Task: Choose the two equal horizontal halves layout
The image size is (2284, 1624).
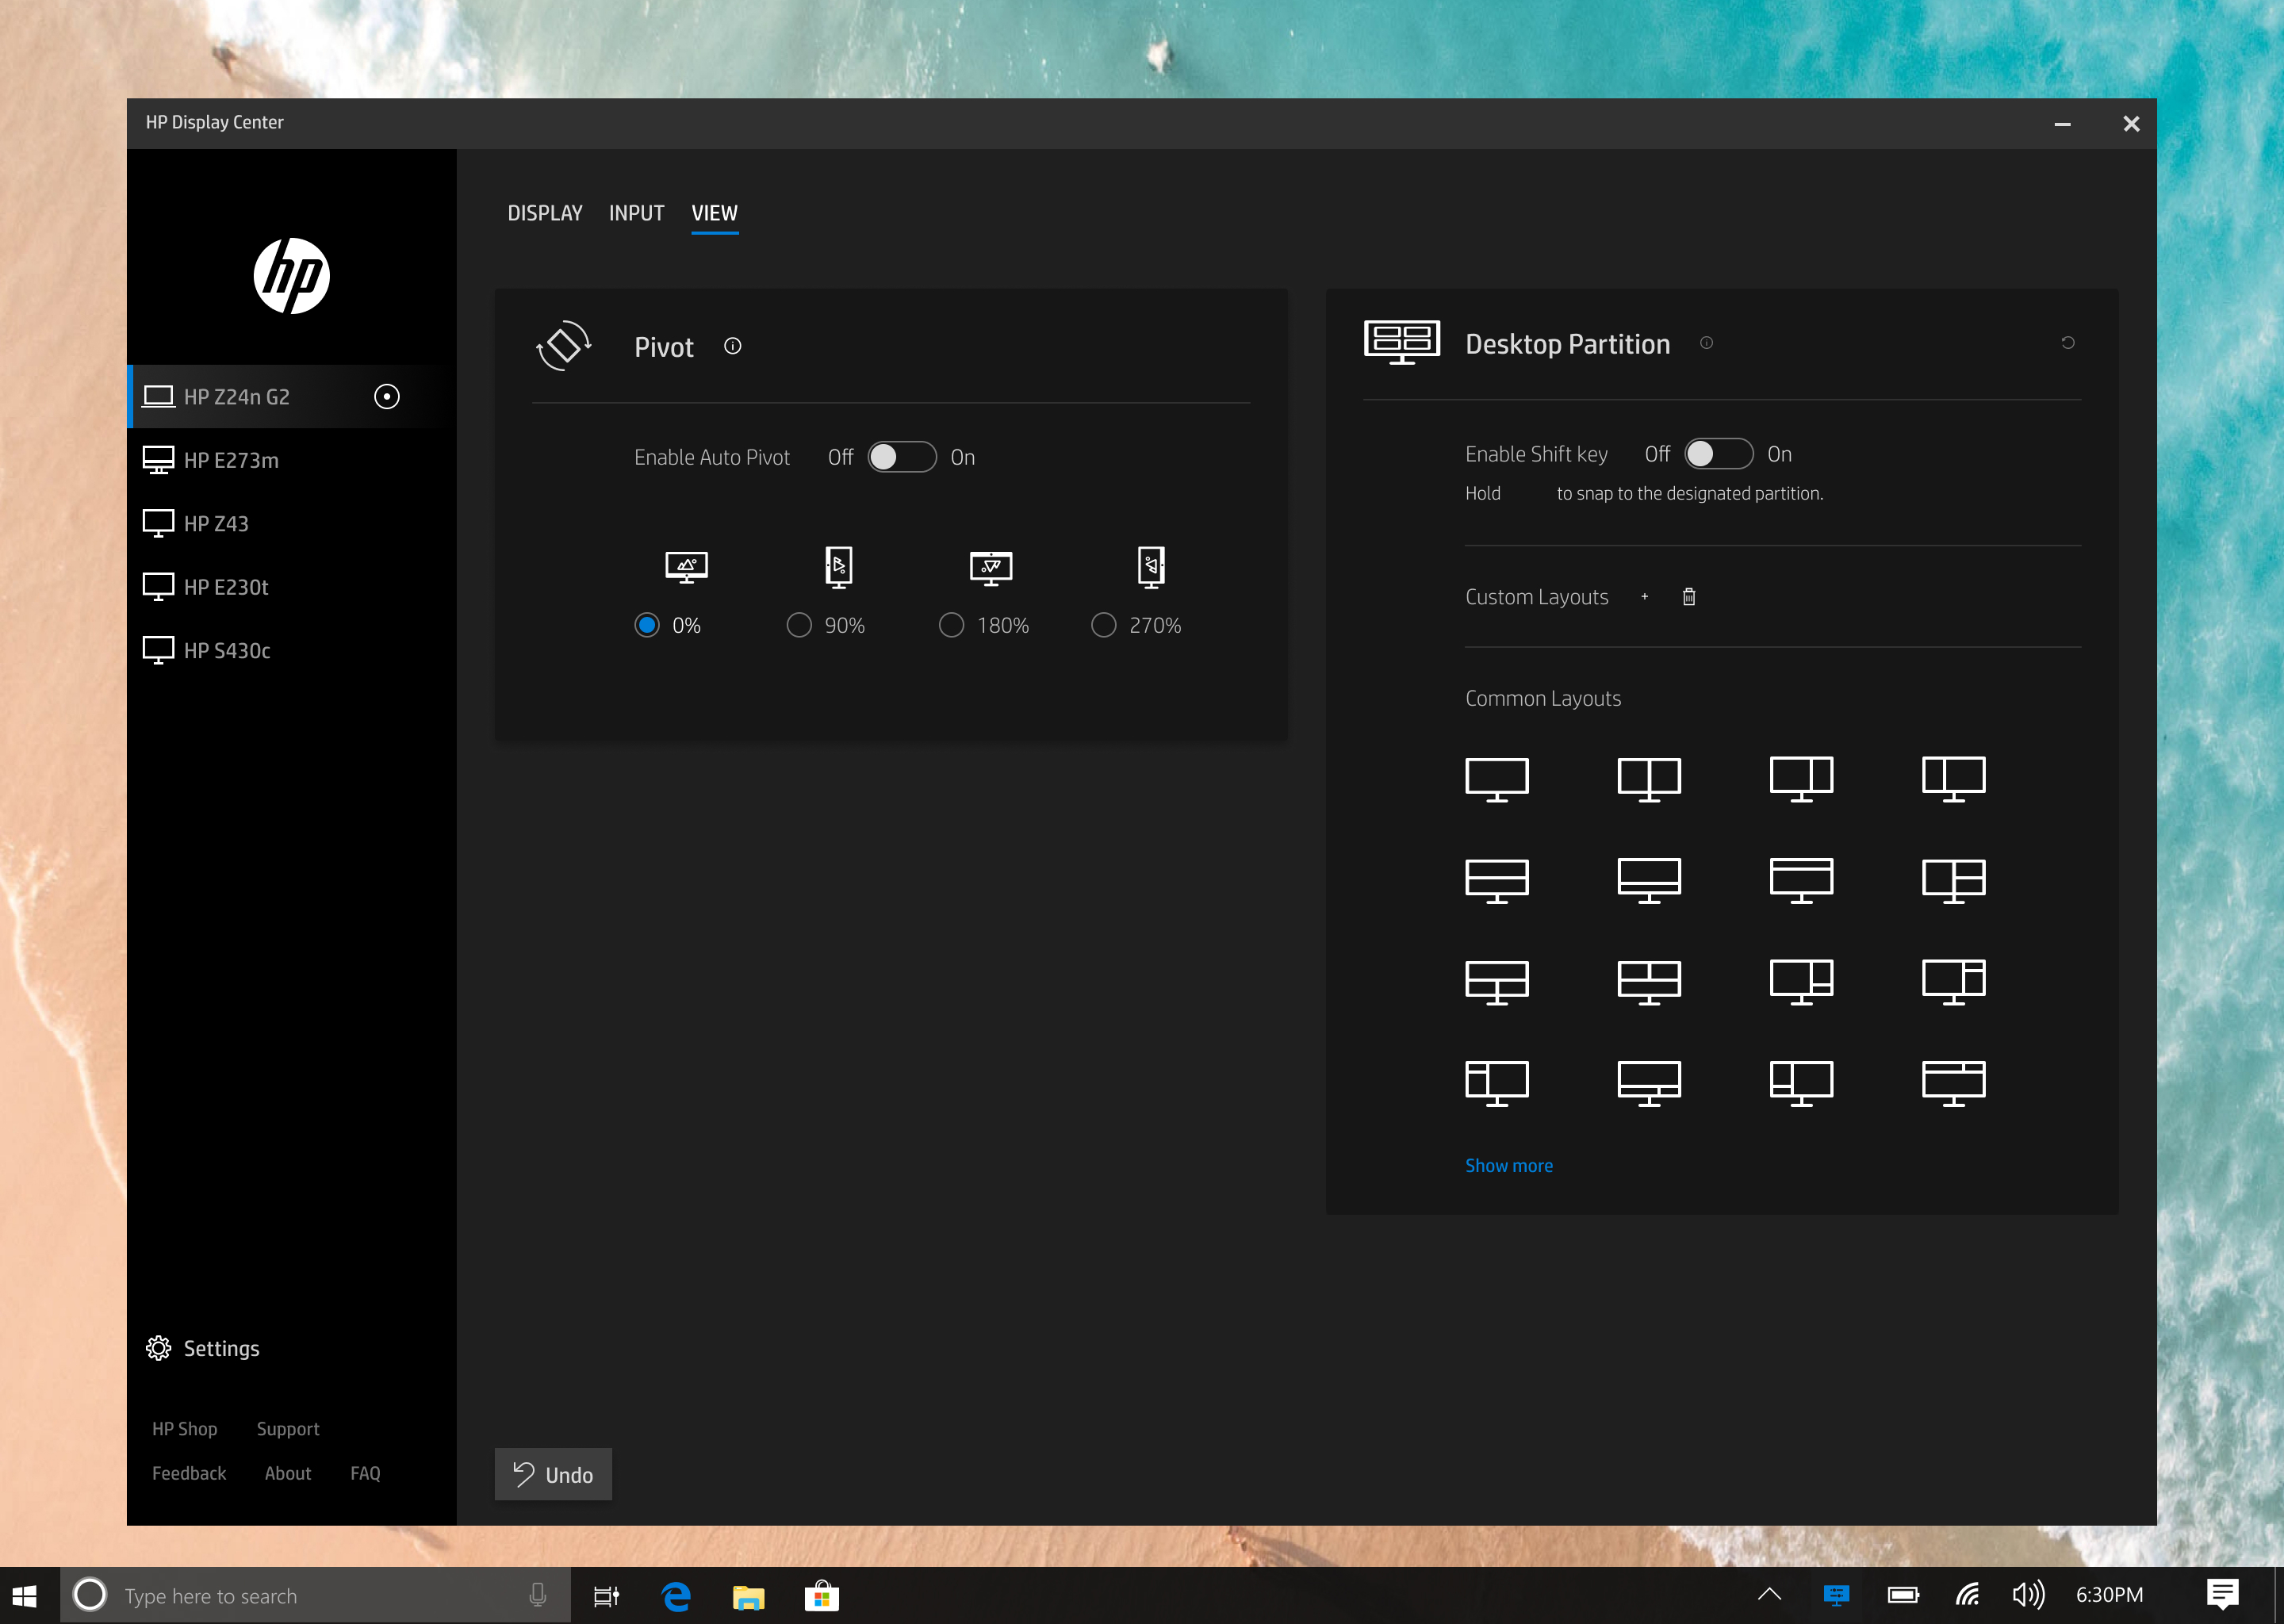Action: click(1496, 880)
